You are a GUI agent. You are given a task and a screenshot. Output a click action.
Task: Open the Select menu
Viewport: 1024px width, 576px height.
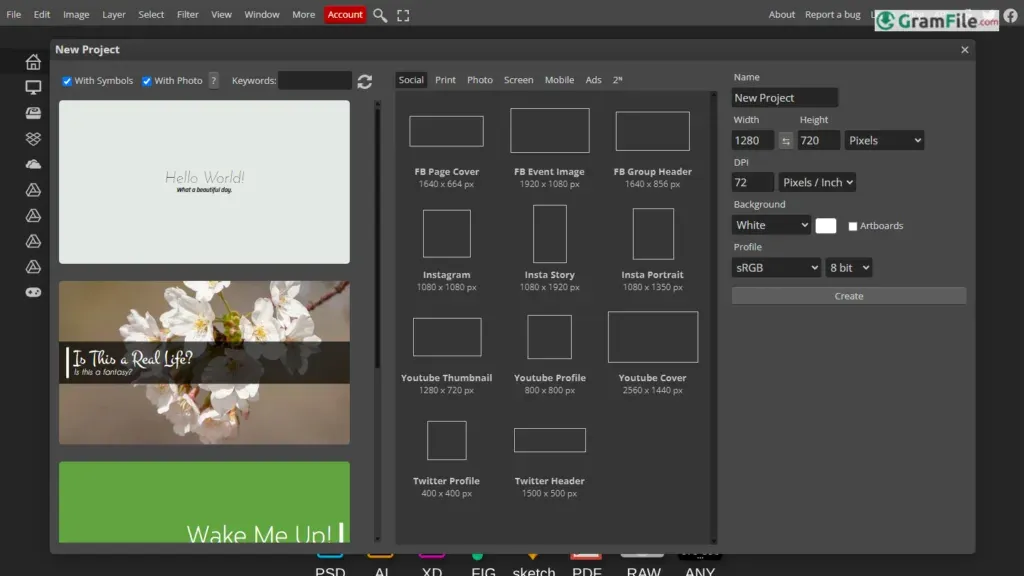151,14
